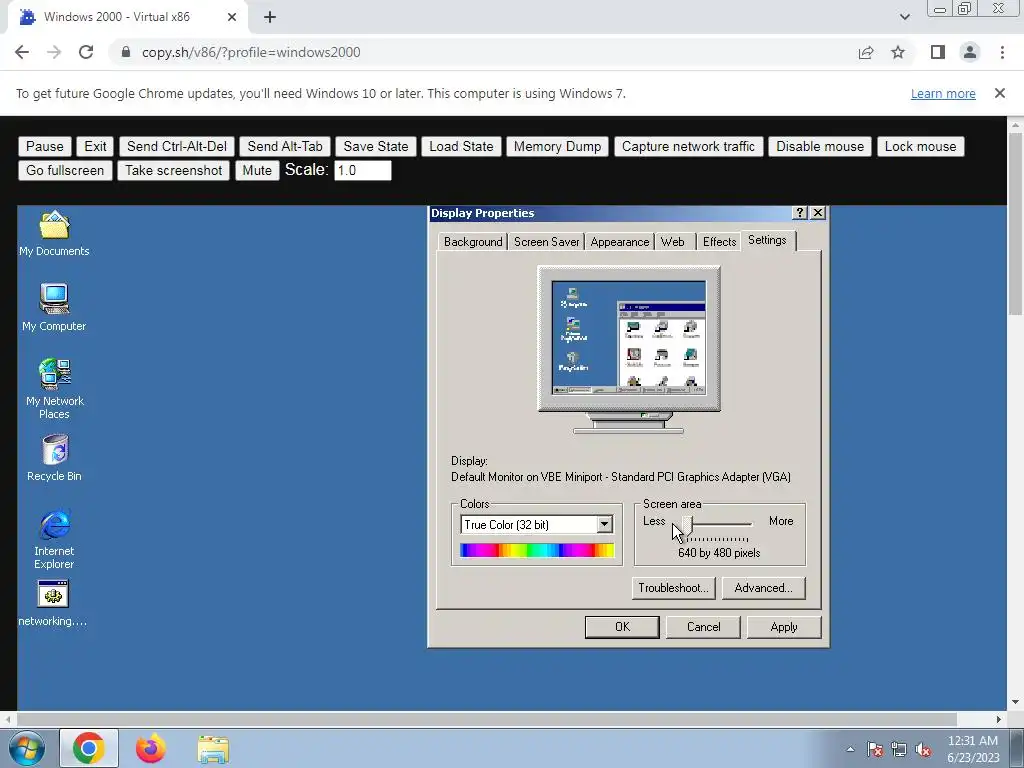Click the rainbow color spectrum preview bar

537,551
